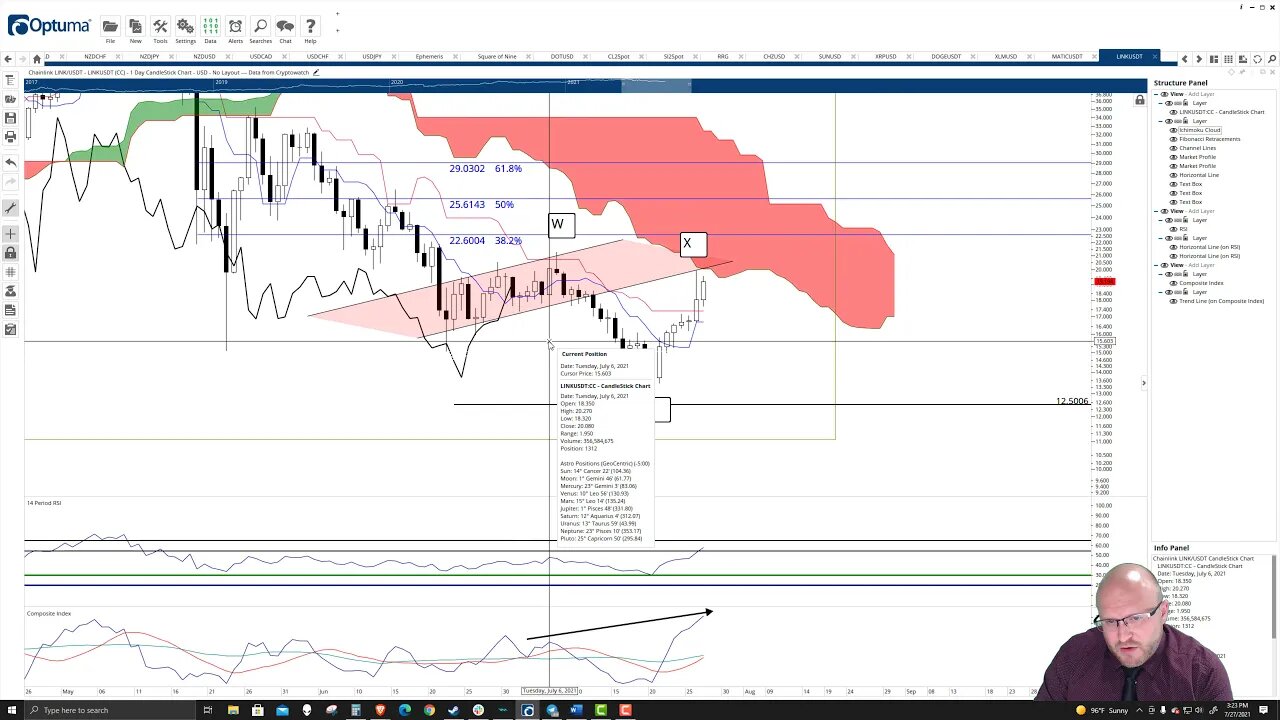Open the Settings gears icon
This screenshot has width=1280, height=720.
(x=185, y=26)
